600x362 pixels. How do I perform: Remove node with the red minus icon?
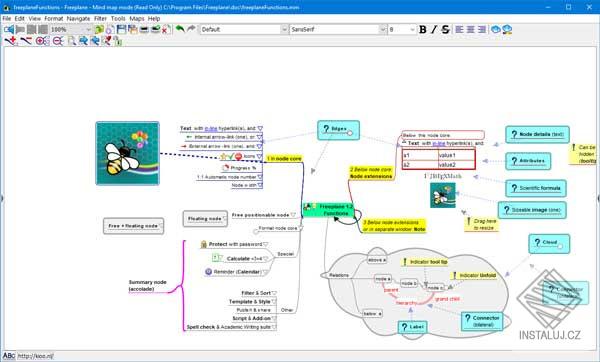(x=26, y=41)
